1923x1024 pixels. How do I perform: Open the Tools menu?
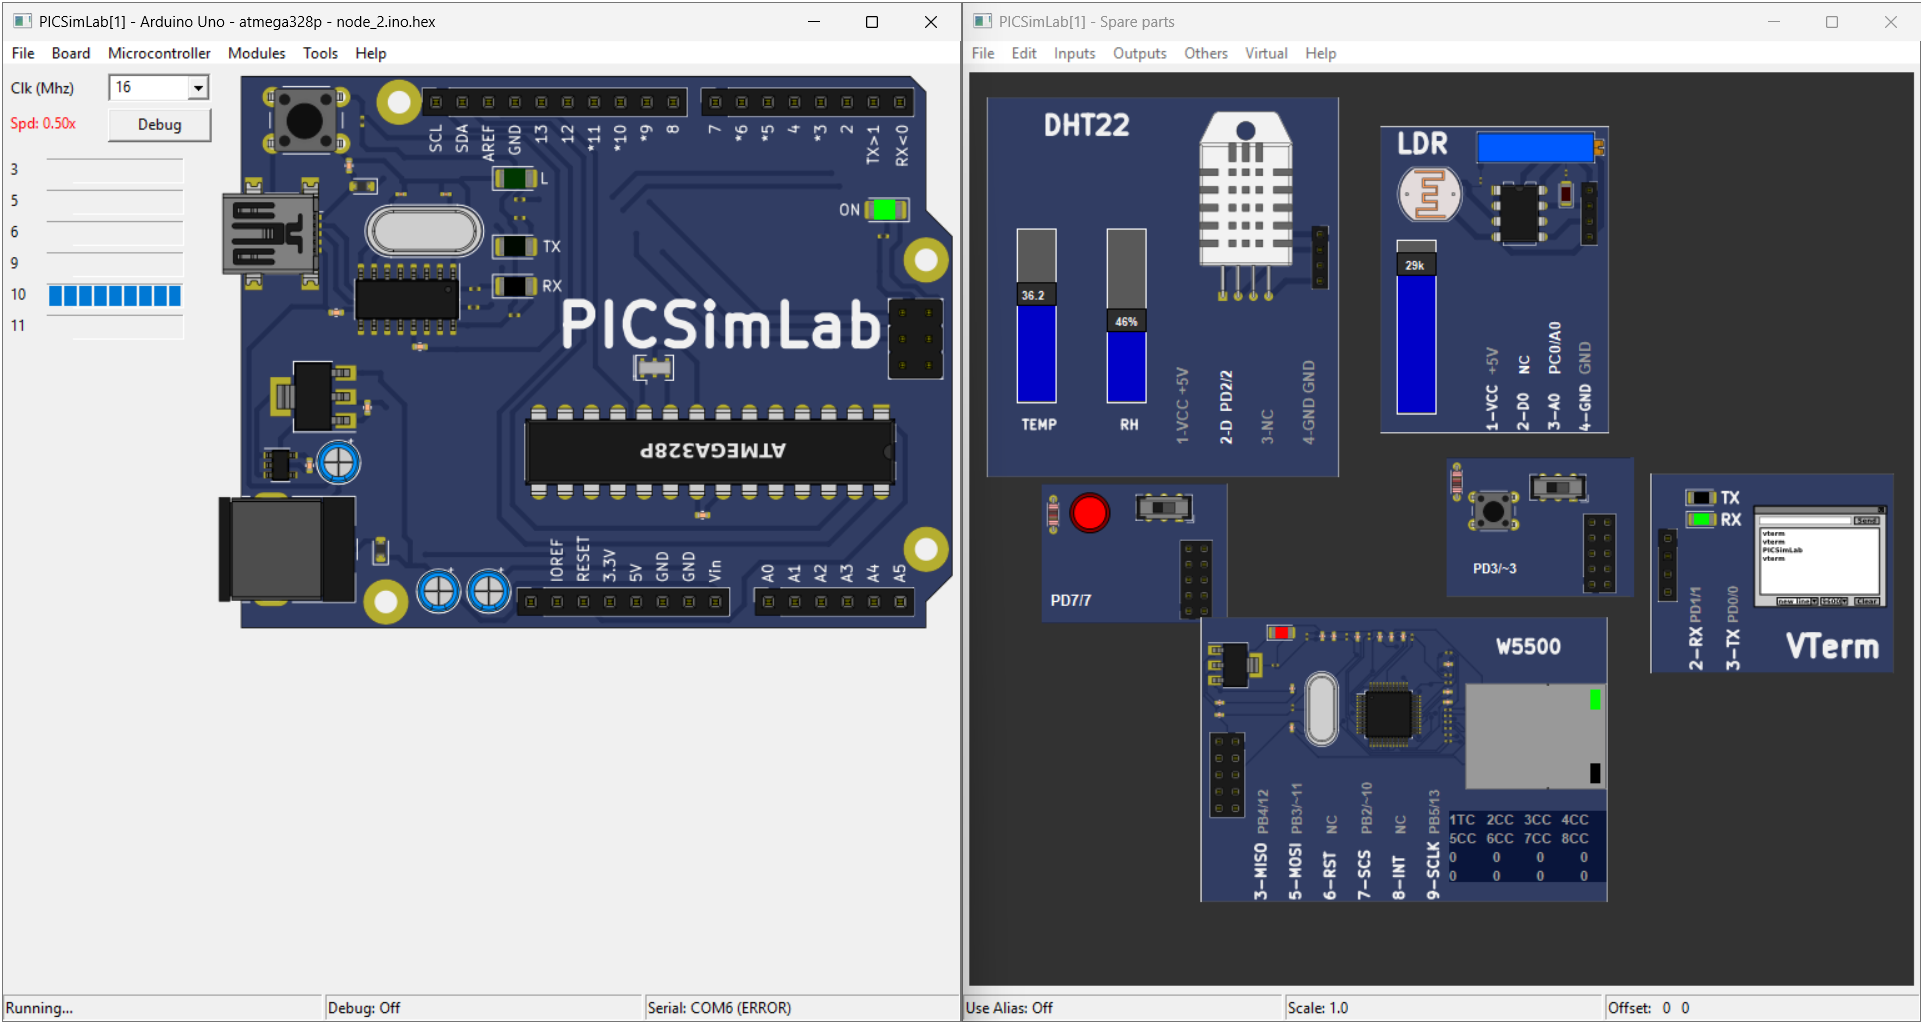(321, 53)
